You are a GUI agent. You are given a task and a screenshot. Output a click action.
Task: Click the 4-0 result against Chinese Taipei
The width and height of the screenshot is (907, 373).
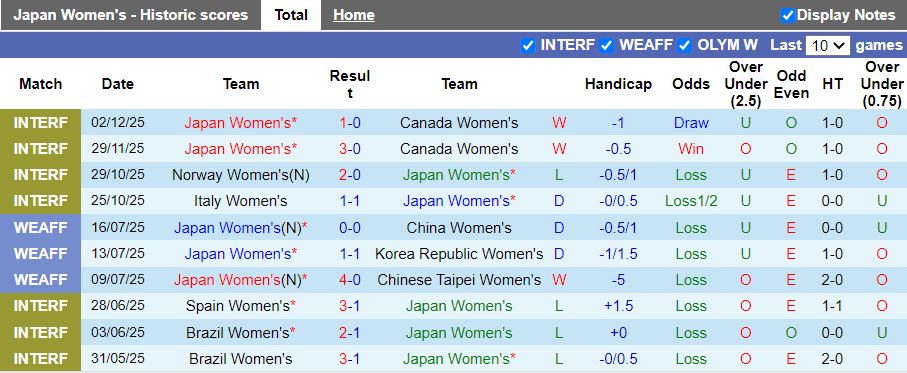350,280
